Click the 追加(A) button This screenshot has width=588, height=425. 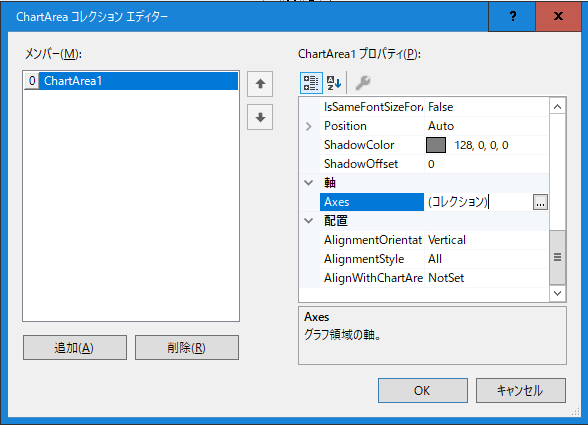click(x=75, y=348)
